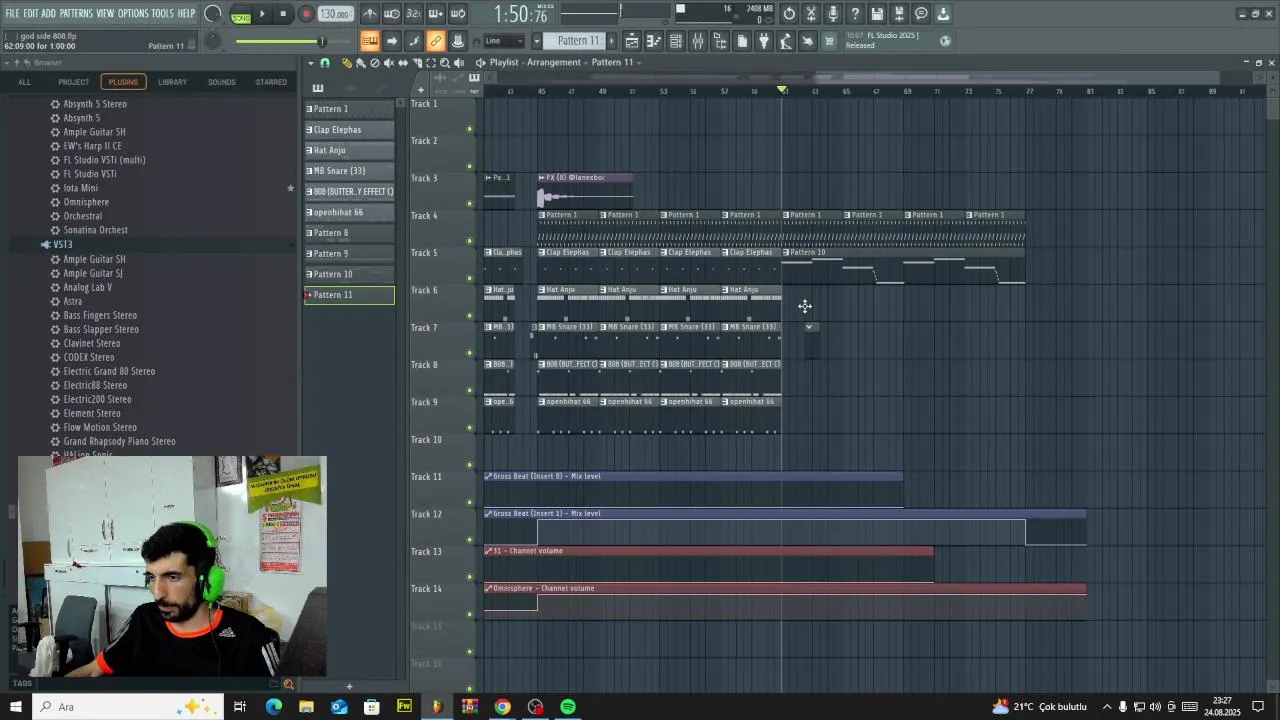Viewport: 1280px width, 720px height.
Task: Click the Stop button in transport
Action: pyautogui.click(x=284, y=14)
